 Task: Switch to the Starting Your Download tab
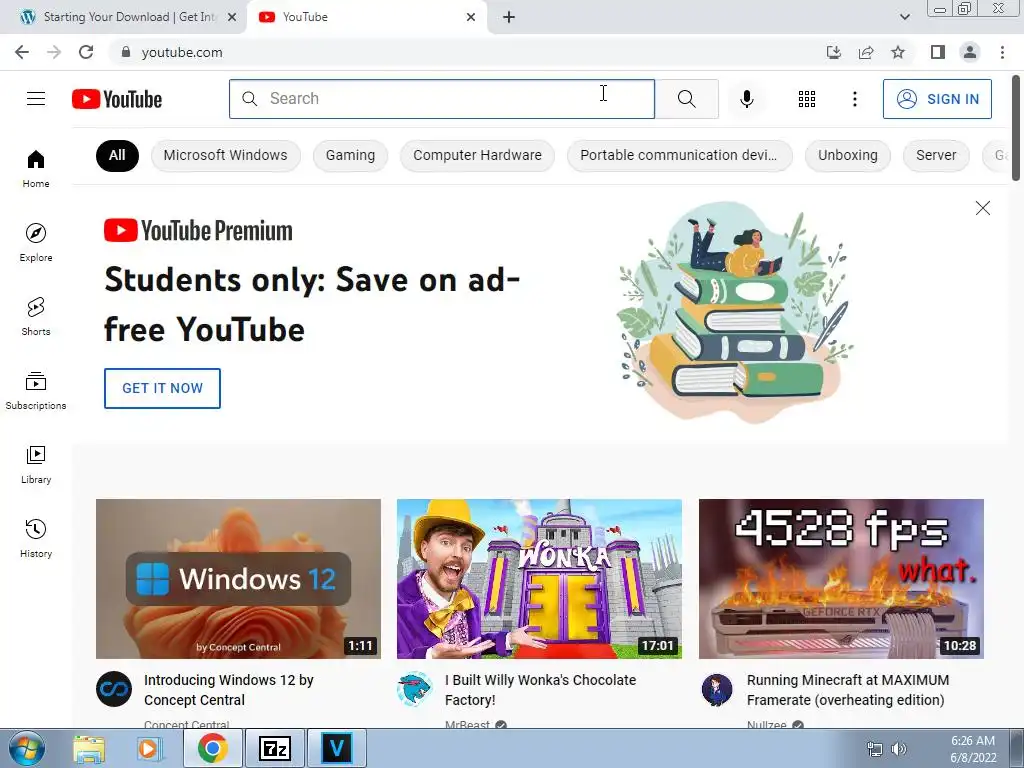(128, 17)
